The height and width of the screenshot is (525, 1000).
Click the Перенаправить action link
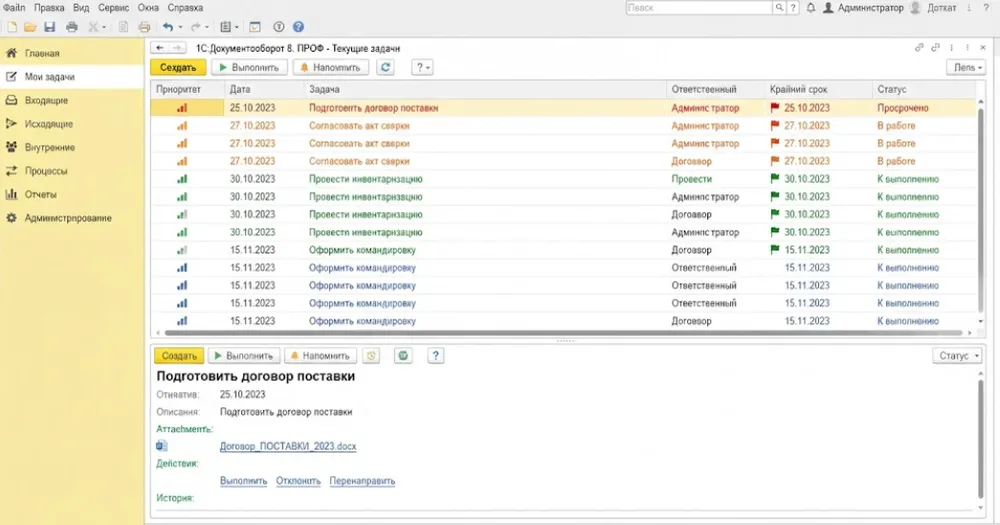tap(362, 480)
